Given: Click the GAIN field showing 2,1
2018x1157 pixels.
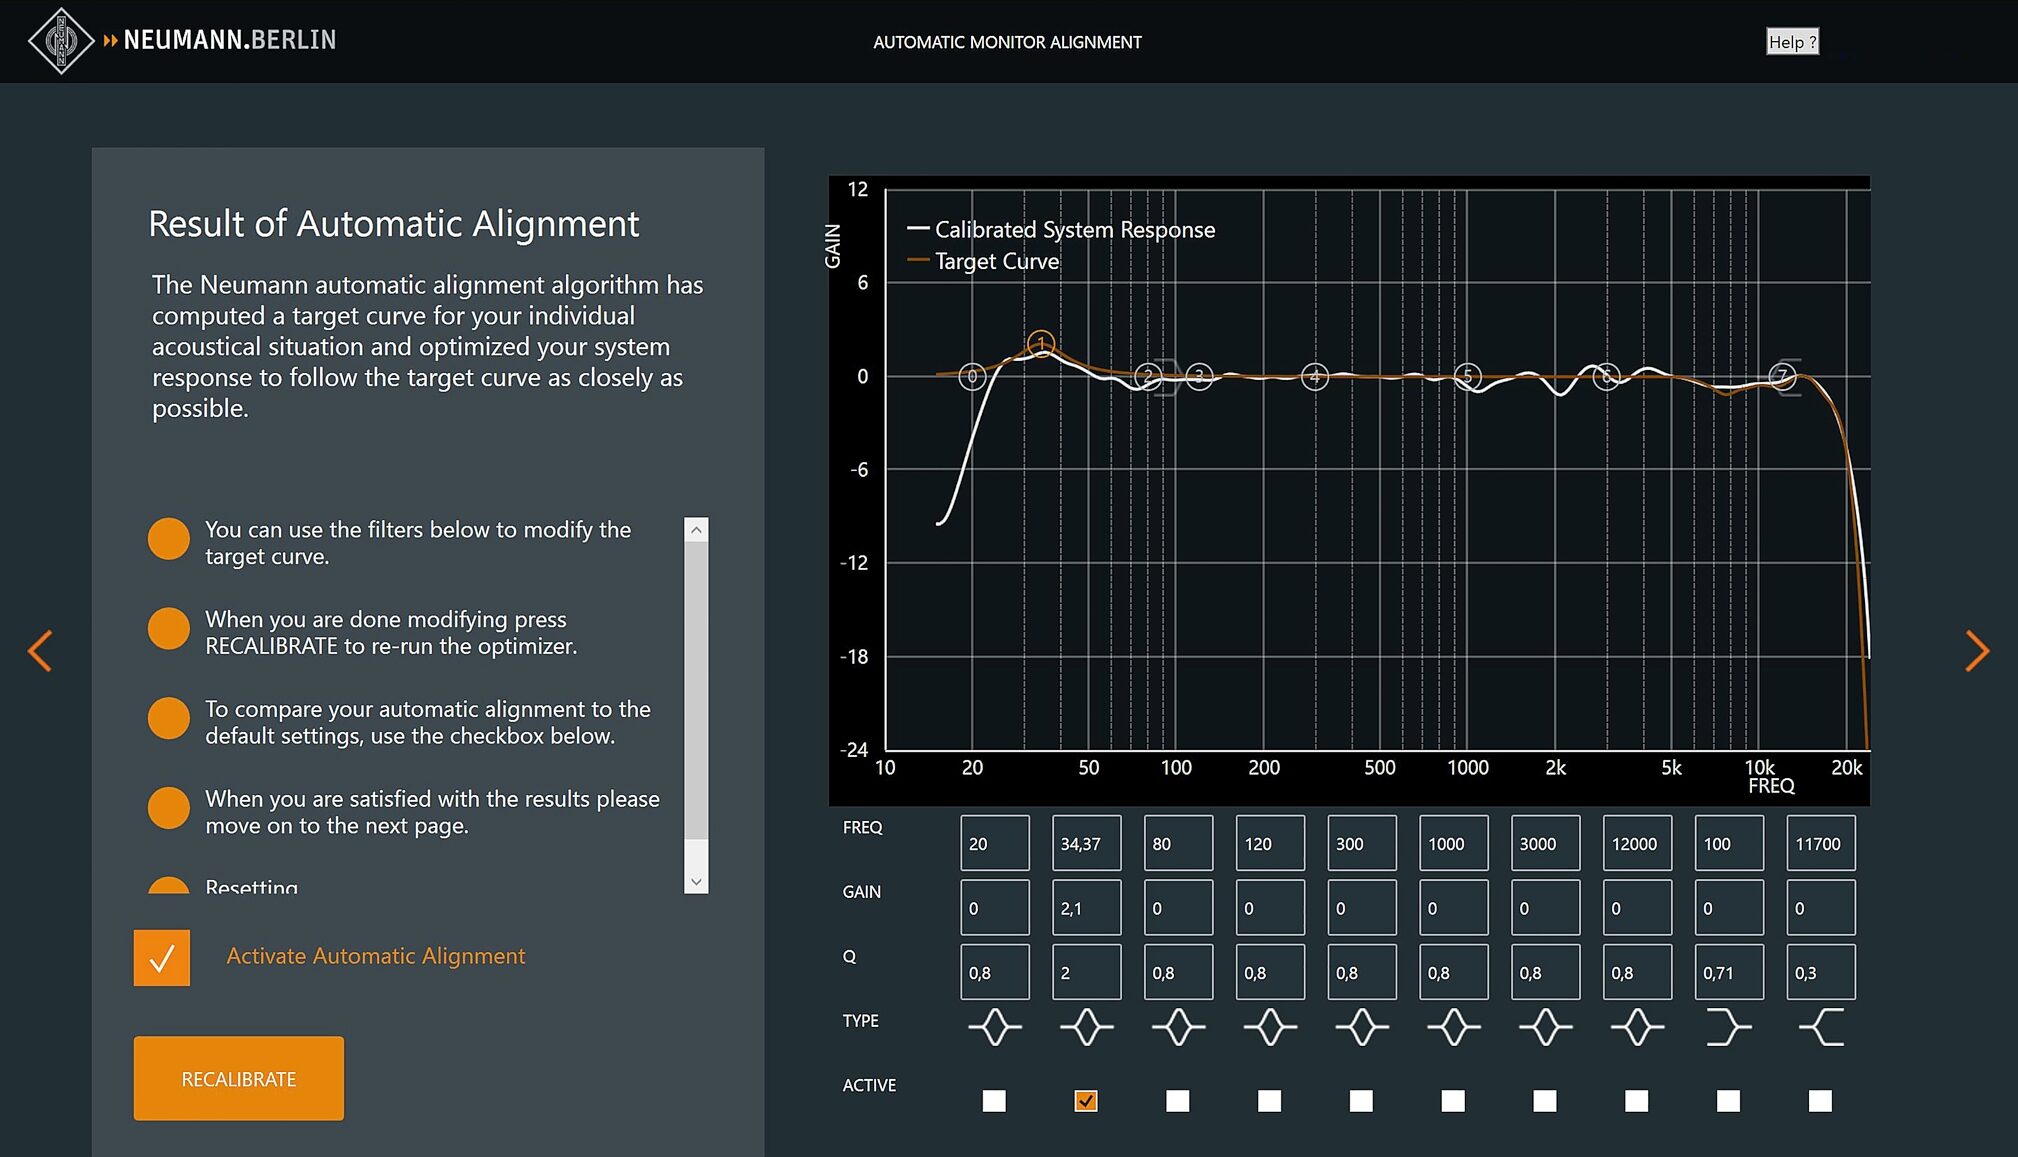Looking at the screenshot, I should point(1087,908).
